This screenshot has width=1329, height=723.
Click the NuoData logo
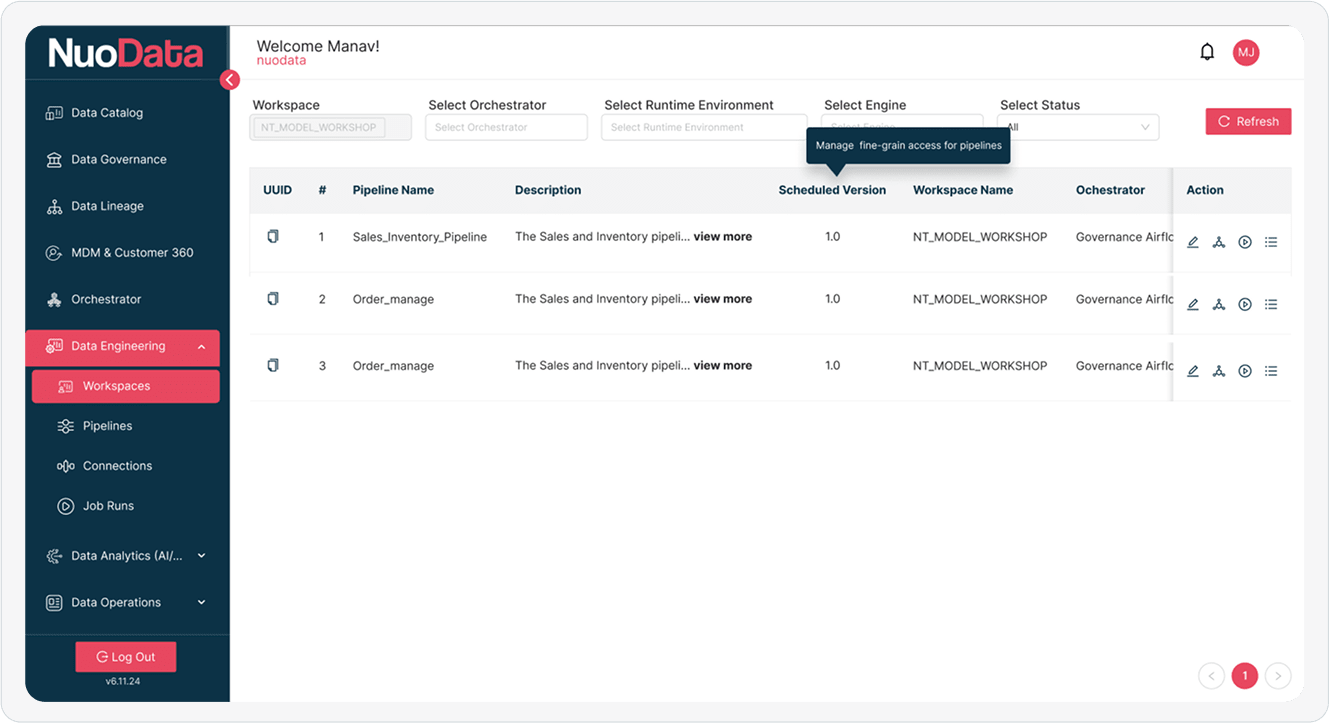[x=126, y=53]
